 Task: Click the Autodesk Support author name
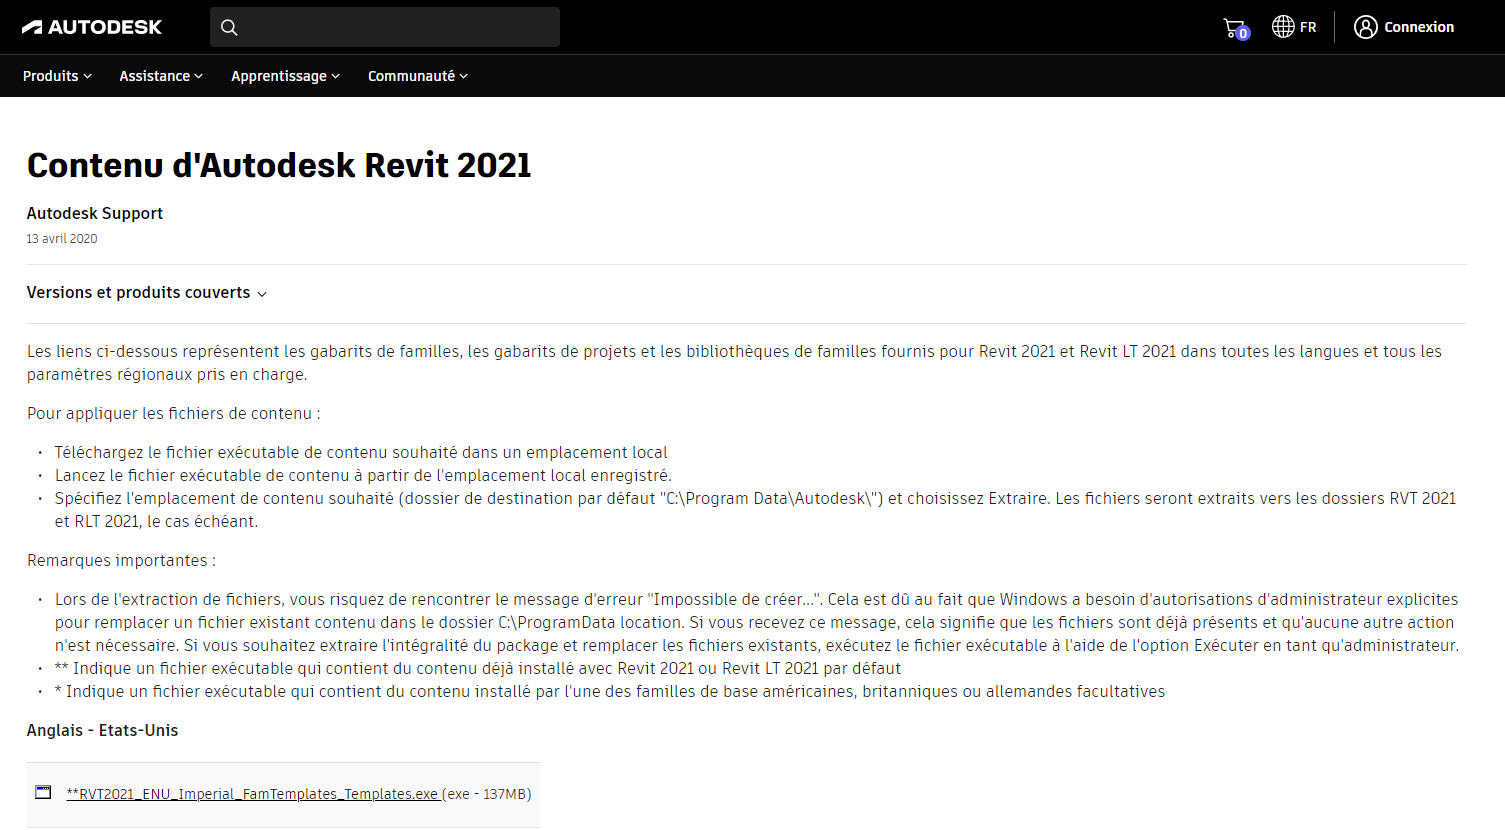[95, 213]
